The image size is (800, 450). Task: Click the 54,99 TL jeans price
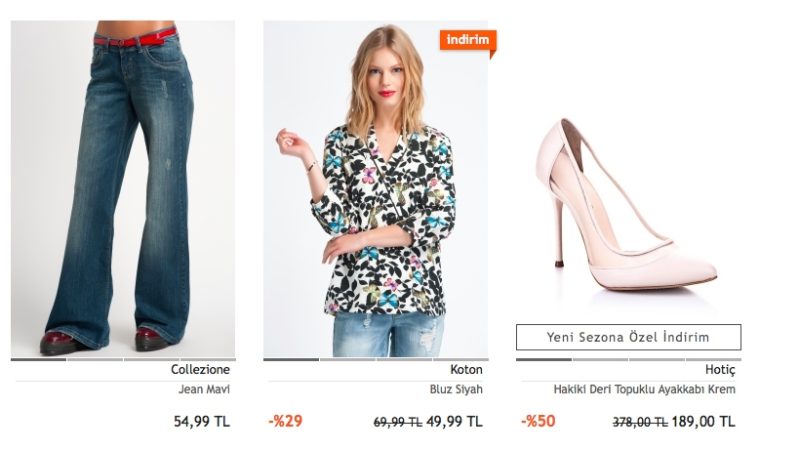202,421
